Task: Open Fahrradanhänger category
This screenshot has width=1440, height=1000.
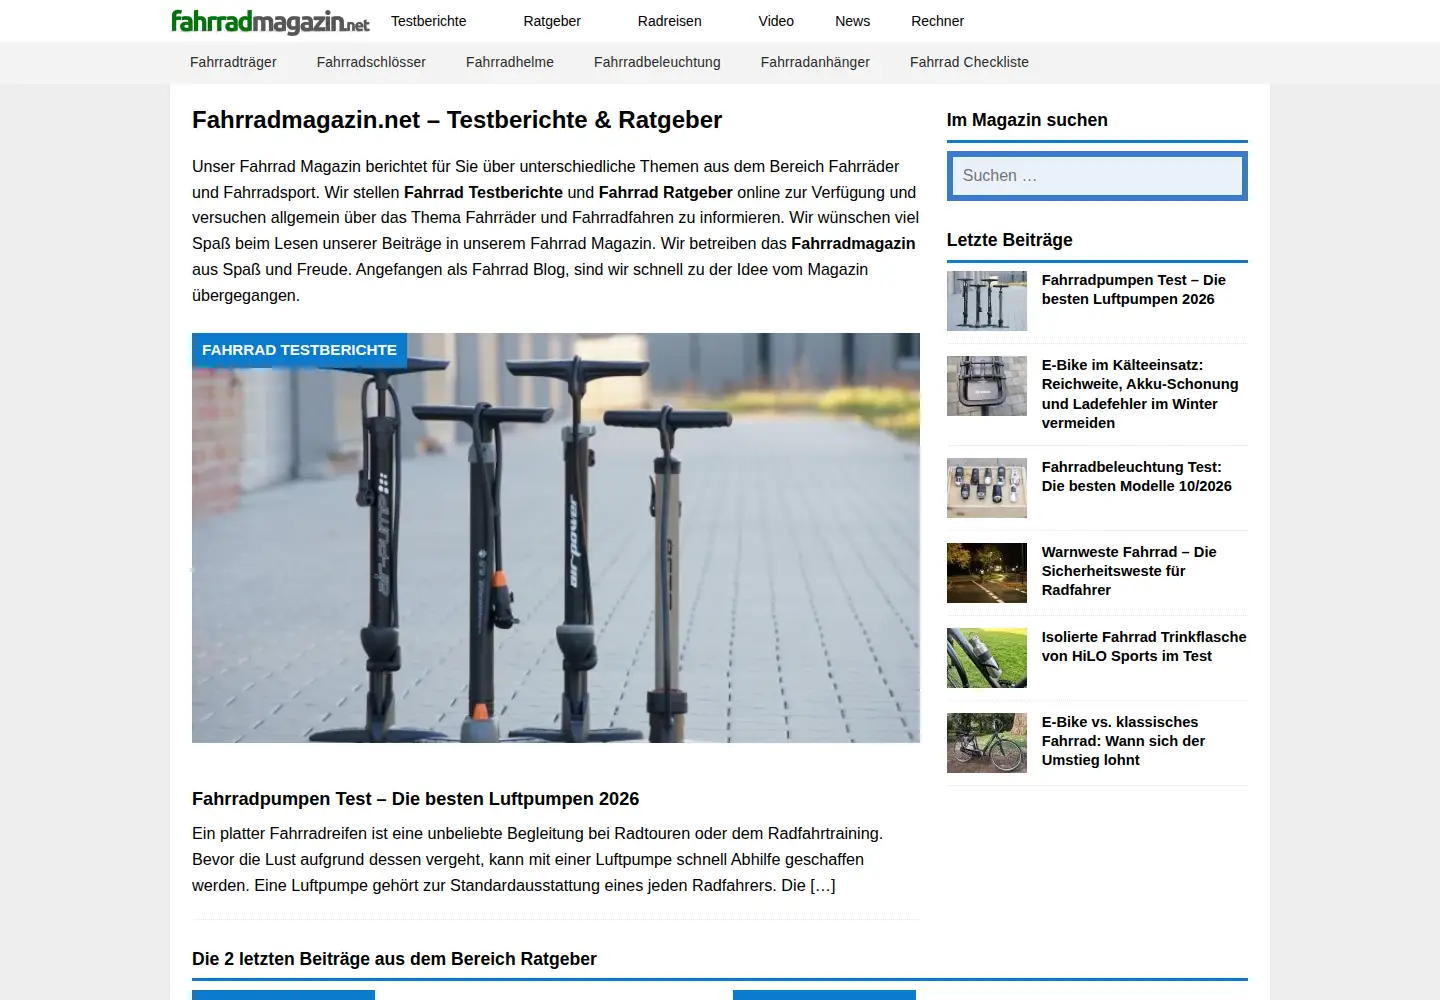Action: point(815,62)
